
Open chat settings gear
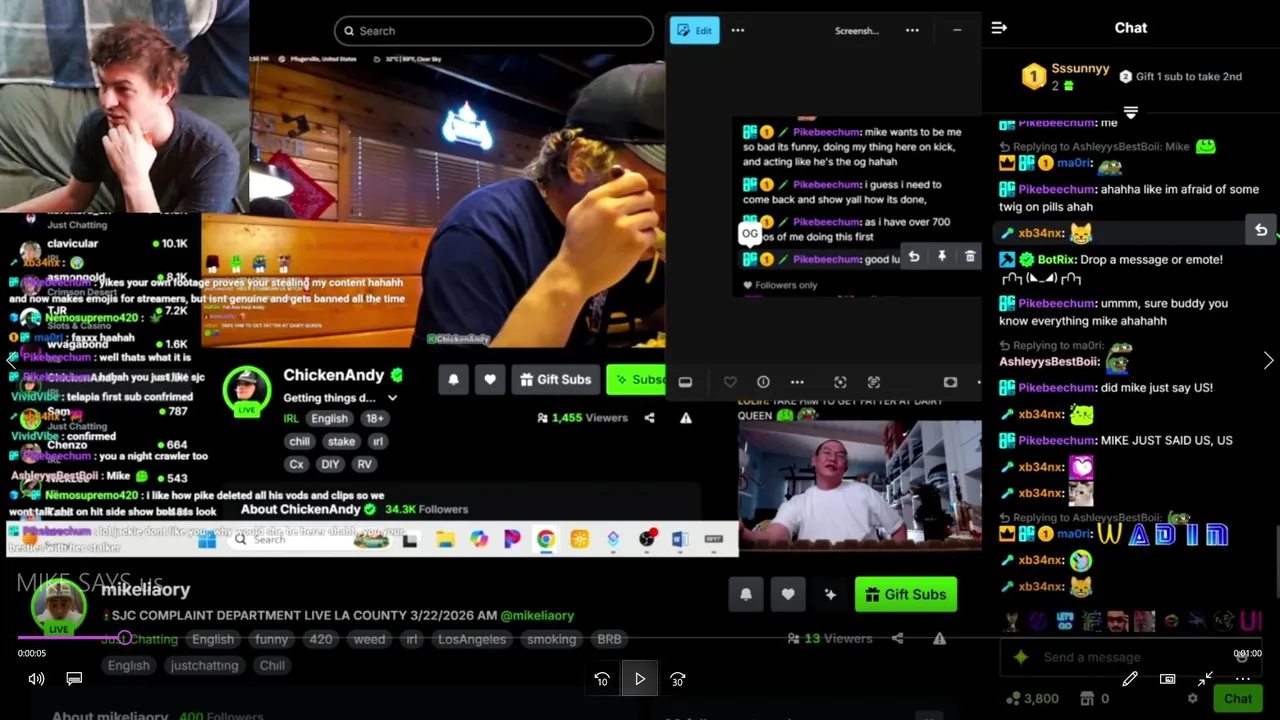click(1193, 699)
